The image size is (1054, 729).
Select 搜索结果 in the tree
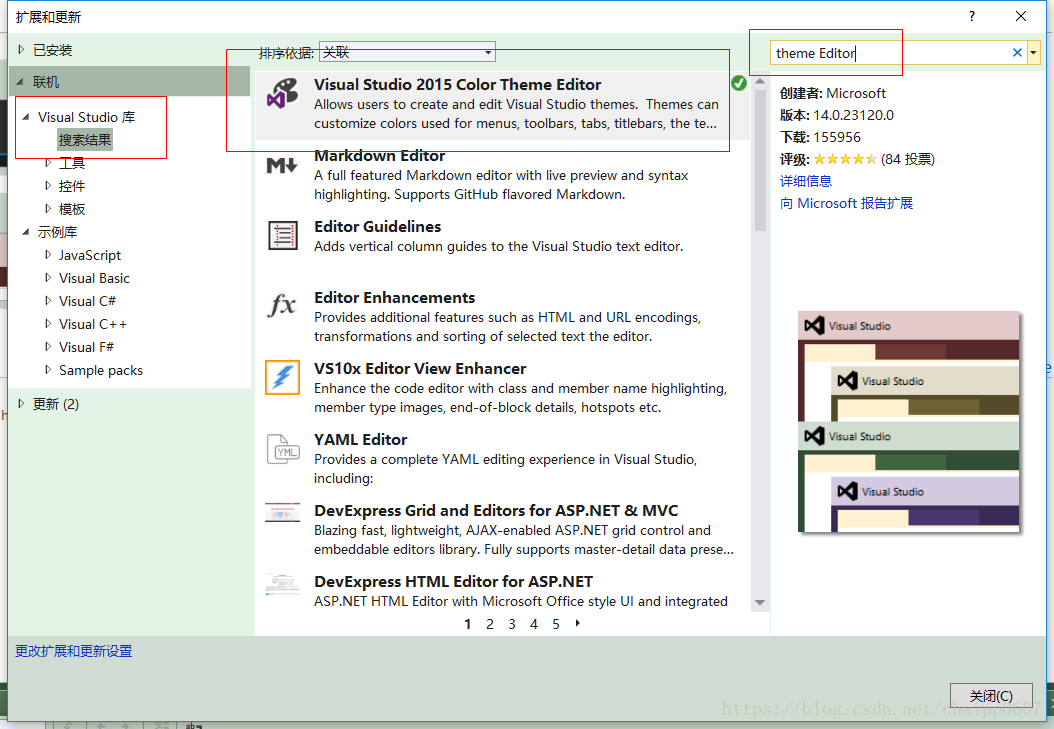point(85,140)
